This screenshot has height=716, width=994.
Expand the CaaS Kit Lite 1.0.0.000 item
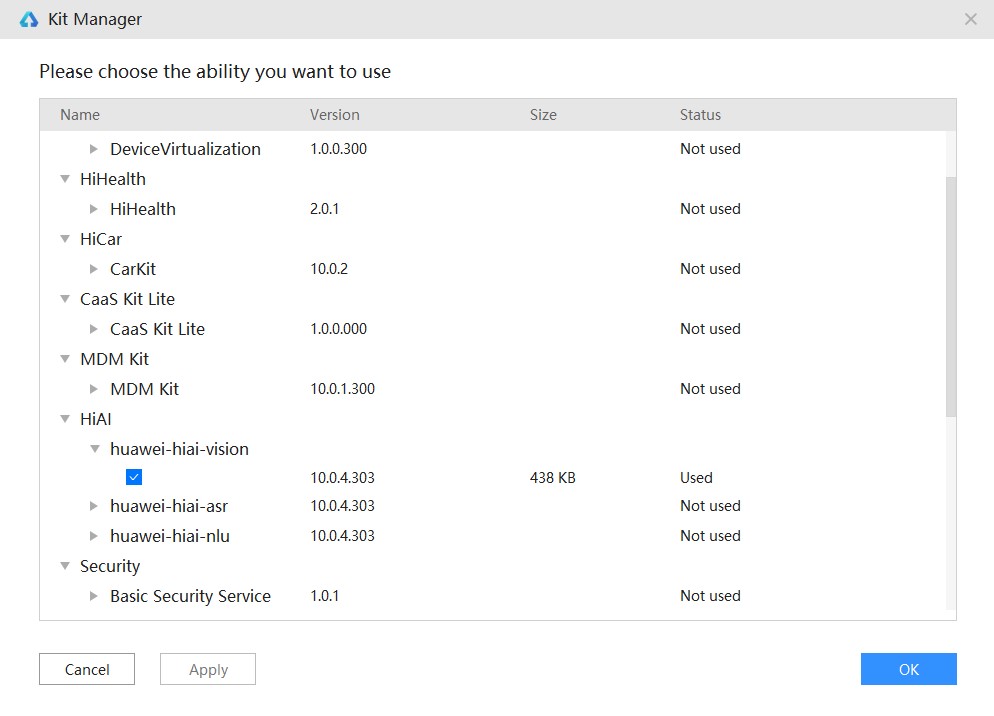coord(94,329)
